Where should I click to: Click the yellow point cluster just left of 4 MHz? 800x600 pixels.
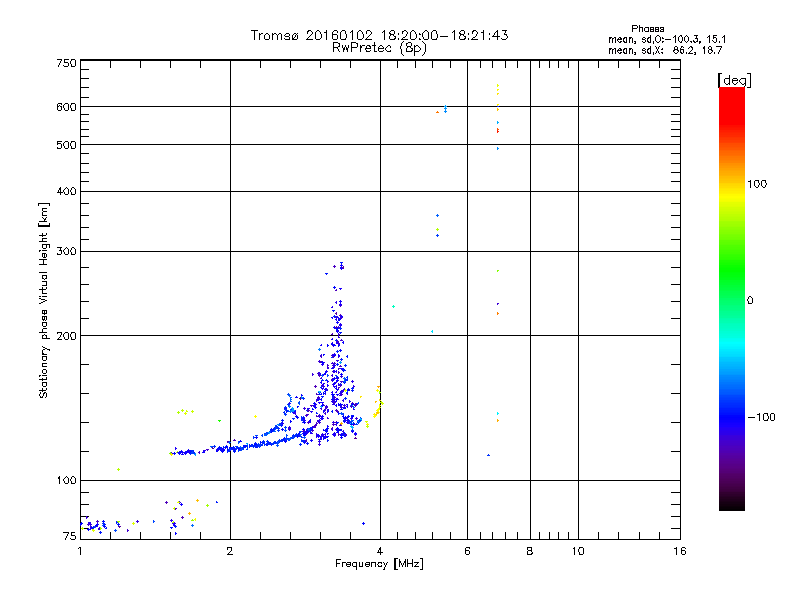(378, 404)
